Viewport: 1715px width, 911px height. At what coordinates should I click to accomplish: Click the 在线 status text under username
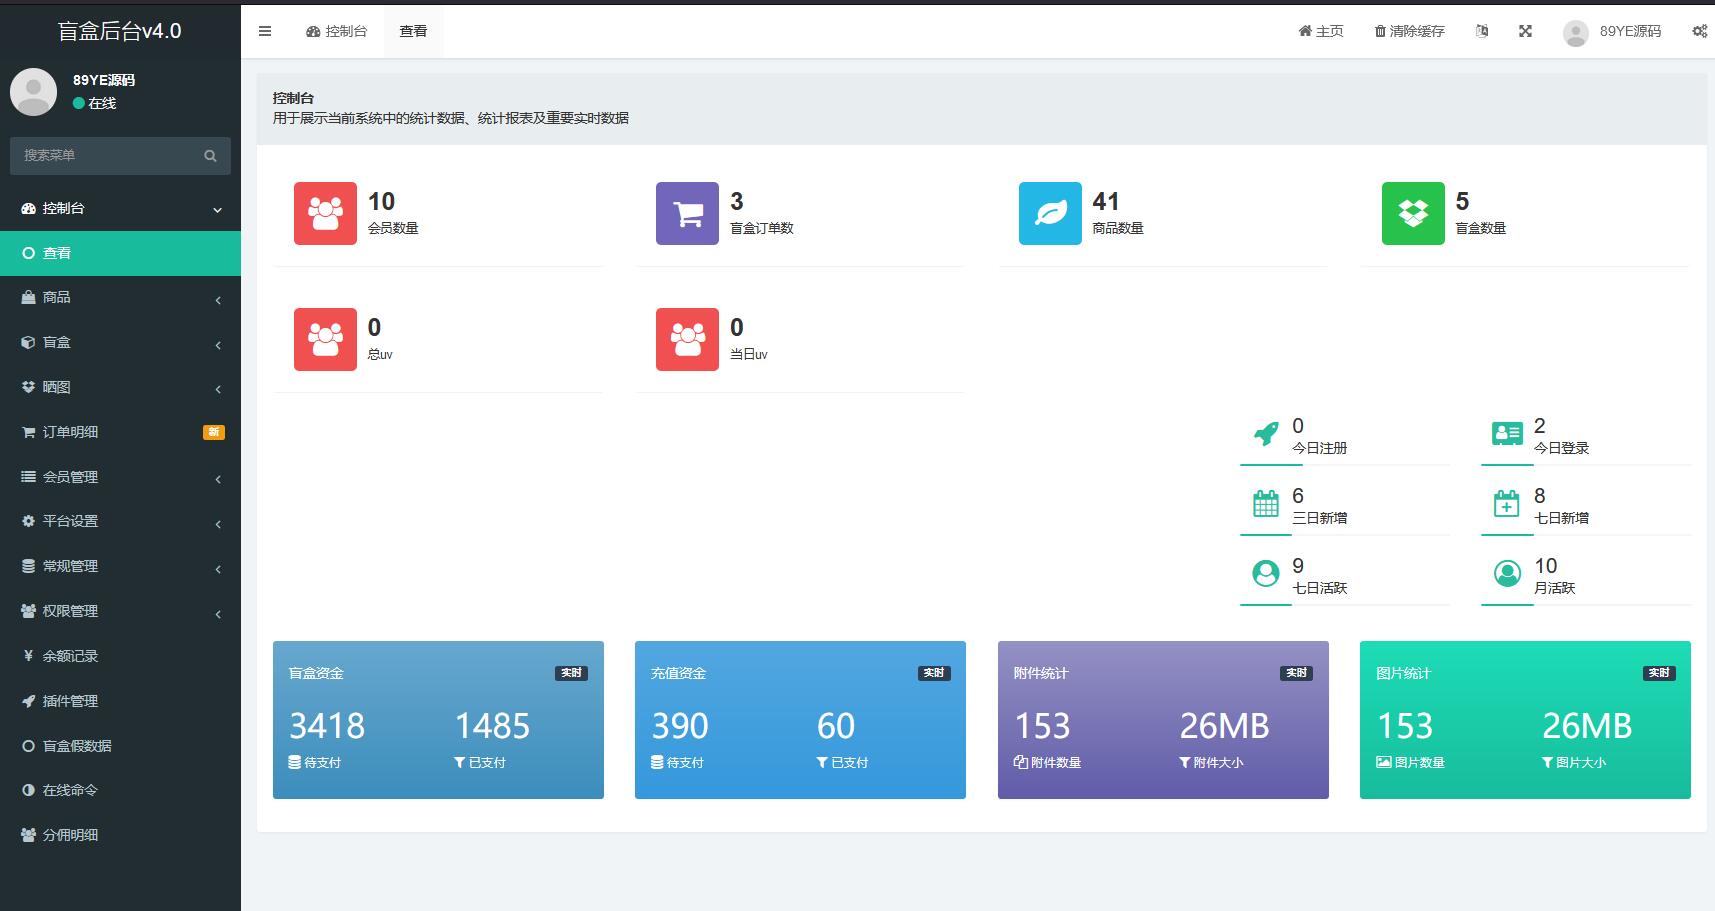(x=102, y=103)
